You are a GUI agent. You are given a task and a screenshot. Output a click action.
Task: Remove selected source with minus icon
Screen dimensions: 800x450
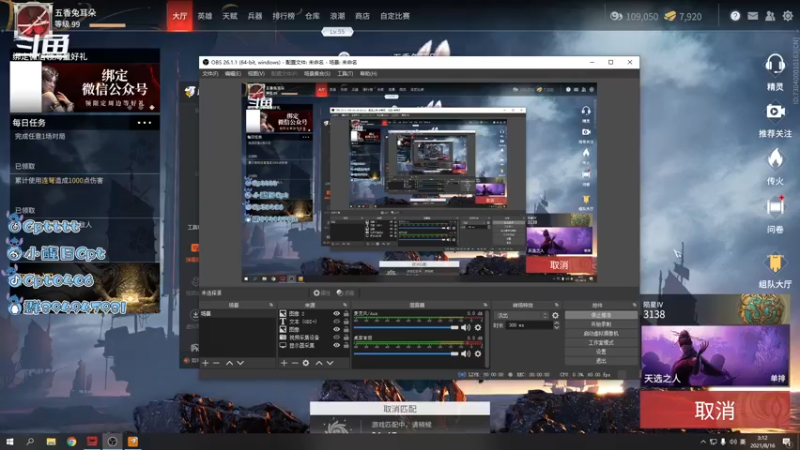coord(295,363)
